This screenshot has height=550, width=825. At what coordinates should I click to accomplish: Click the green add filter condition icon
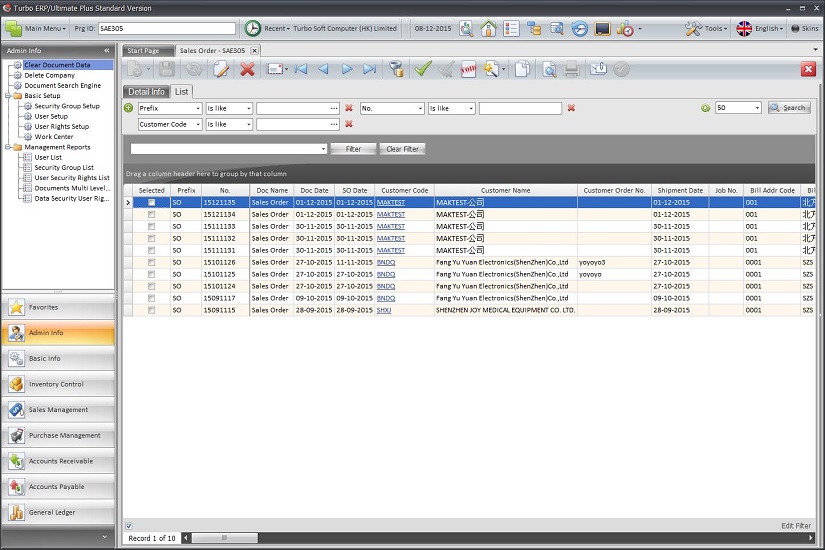pyautogui.click(x=128, y=108)
